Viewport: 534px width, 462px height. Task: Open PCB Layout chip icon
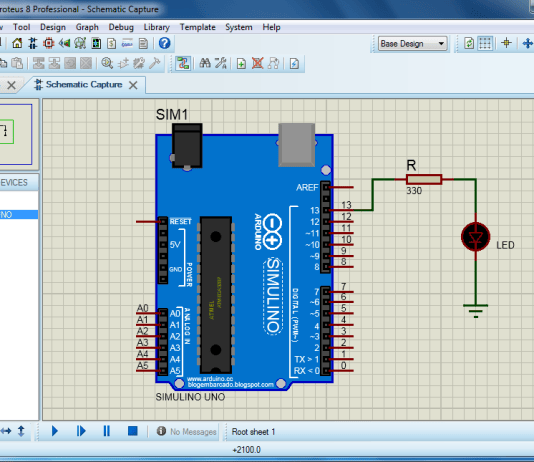click(x=49, y=43)
